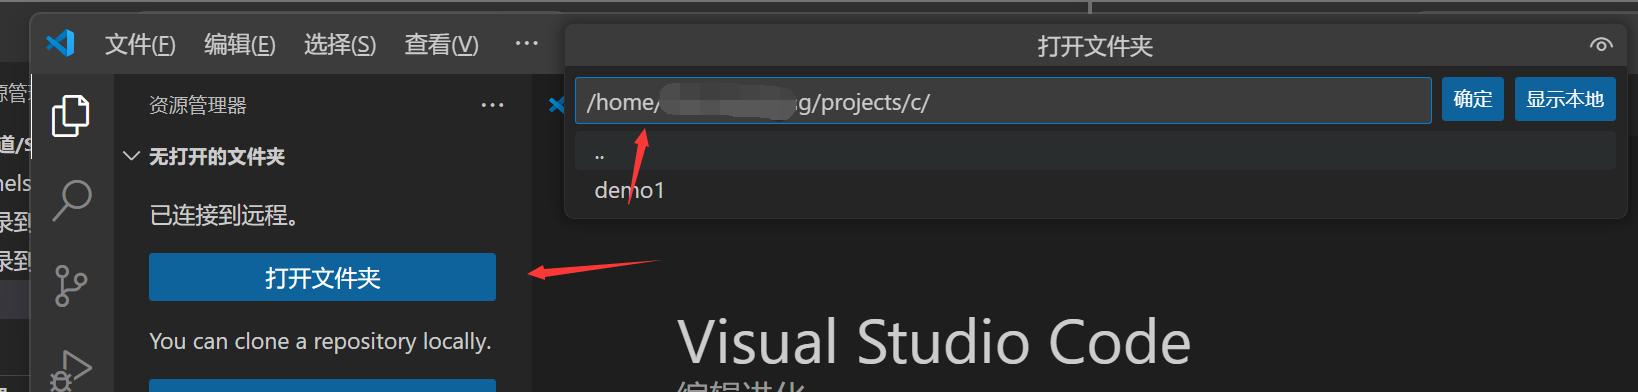The width and height of the screenshot is (1638, 392).
Task: Open the 选择(S) menu
Action: [x=340, y=44]
